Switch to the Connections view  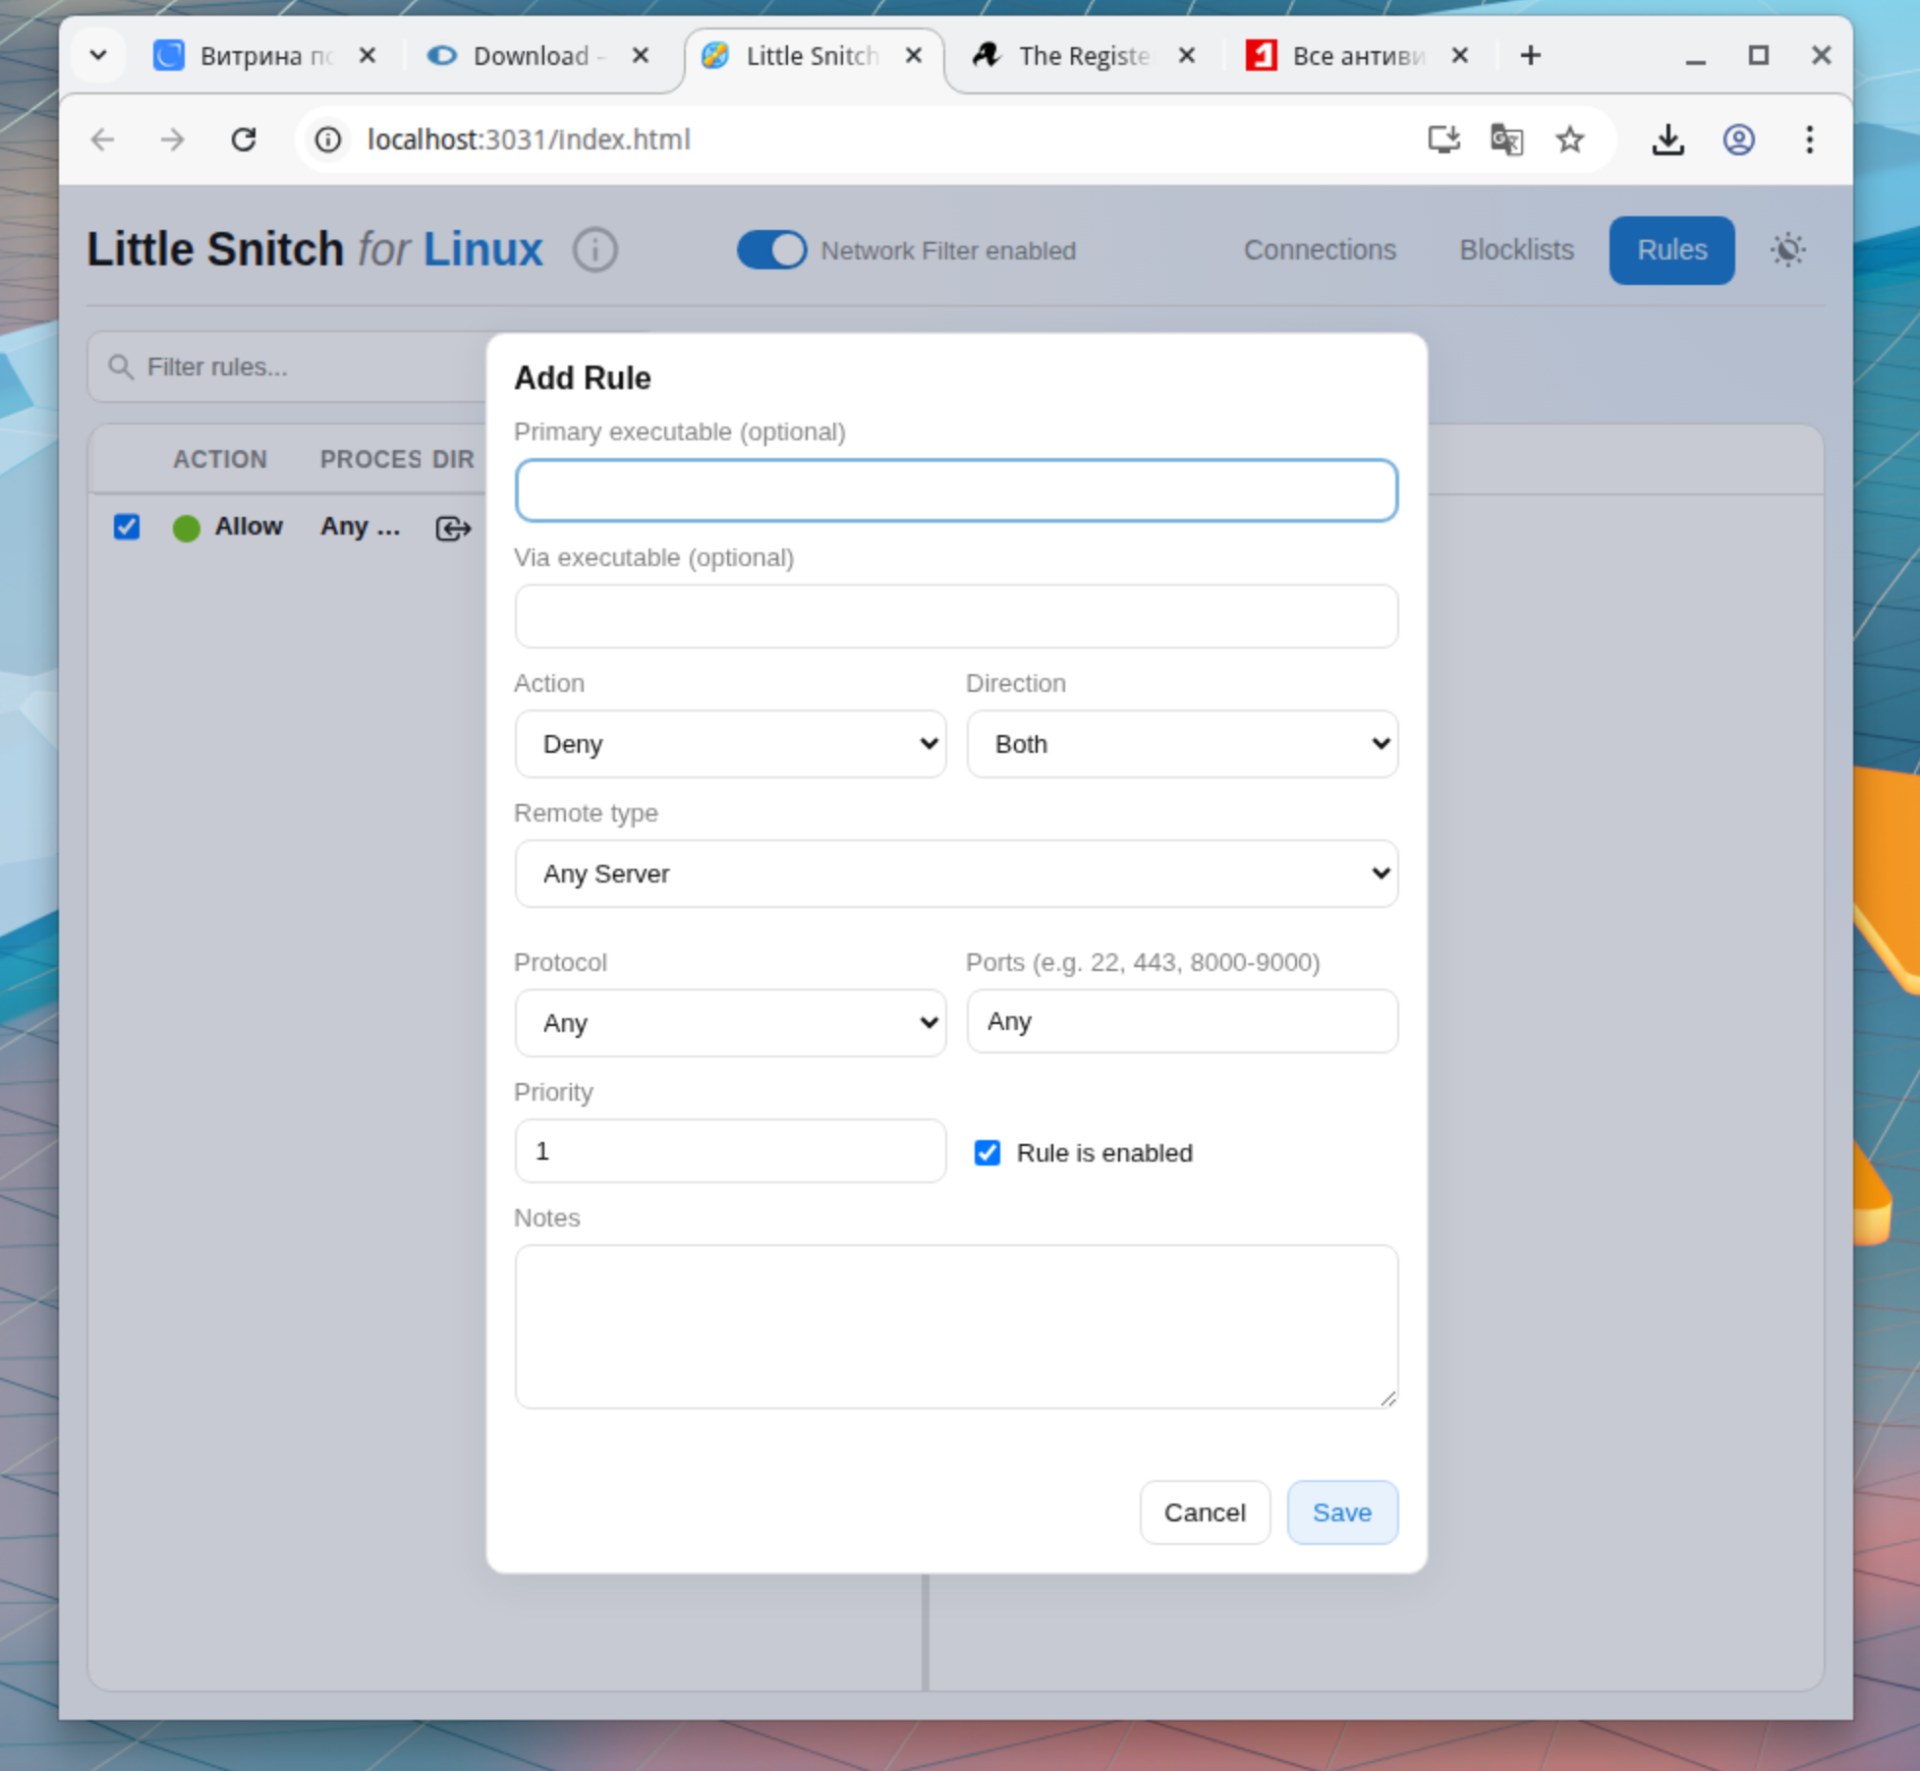click(1319, 250)
